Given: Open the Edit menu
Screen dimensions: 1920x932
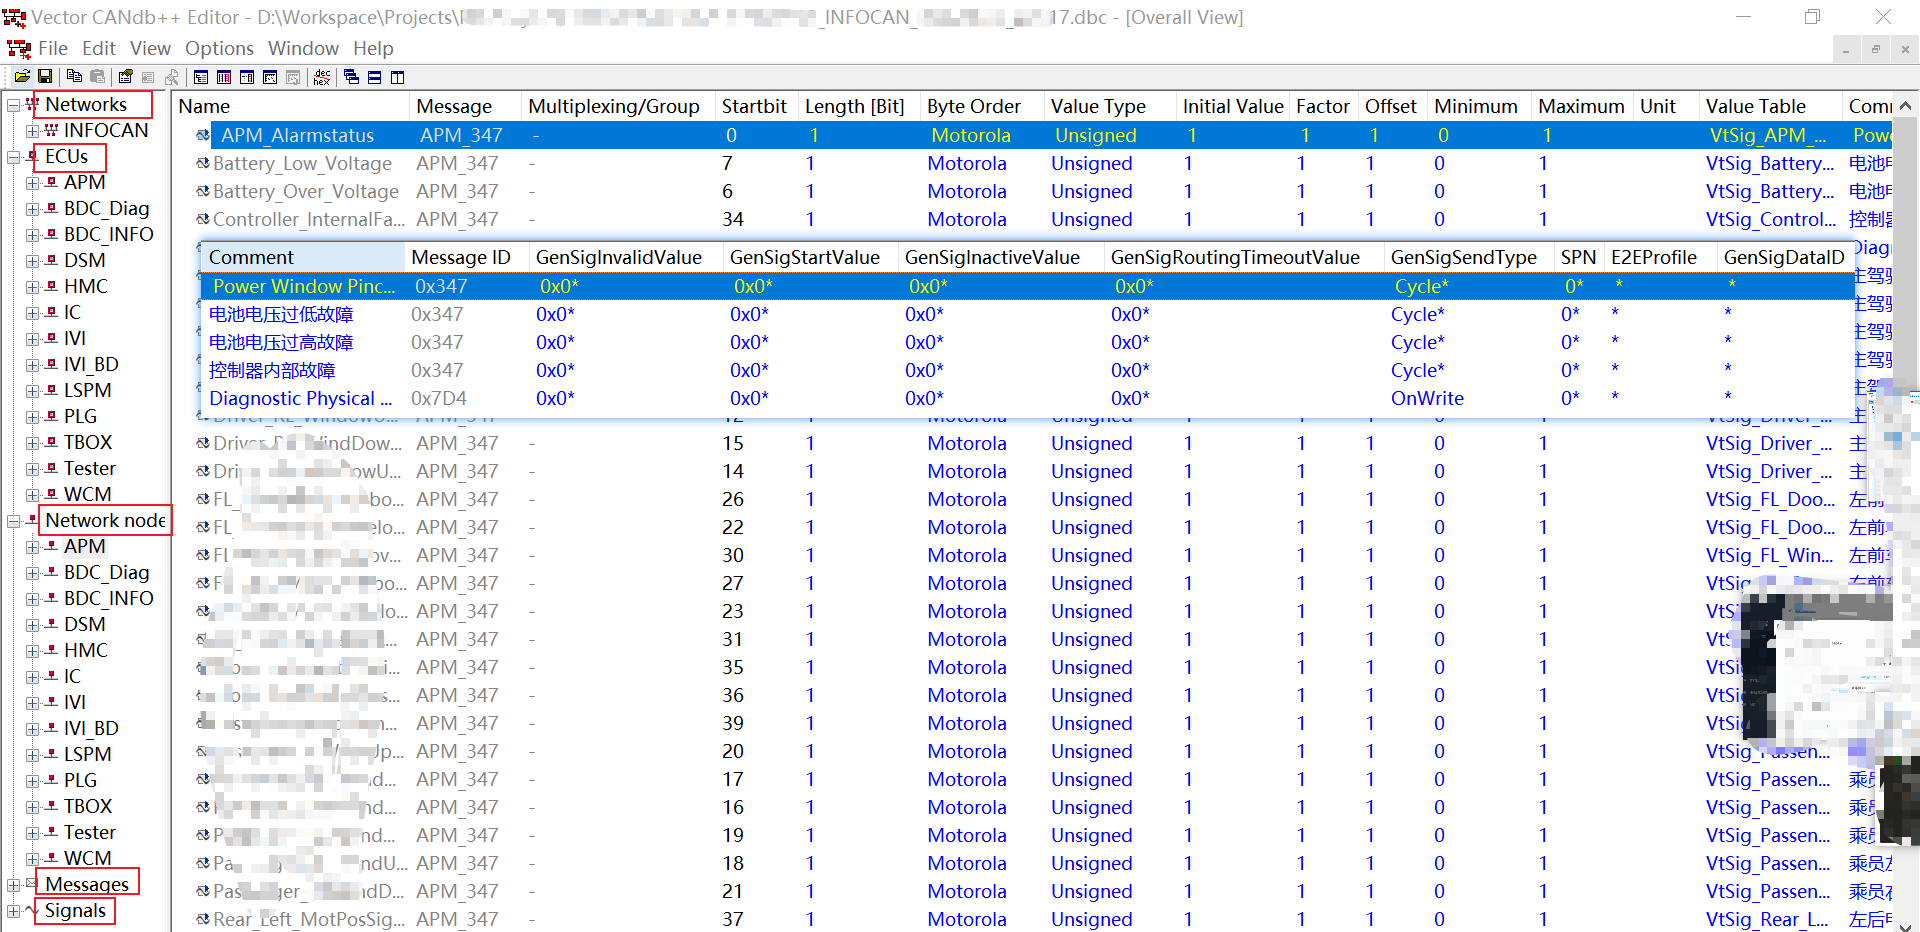Looking at the screenshot, I should [99, 48].
